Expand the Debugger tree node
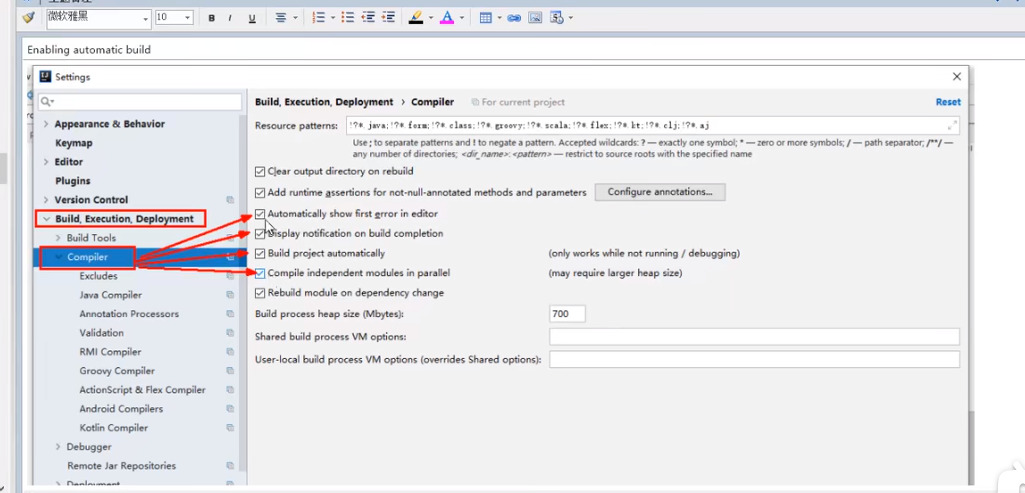The width and height of the screenshot is (1025, 493). tap(58, 447)
